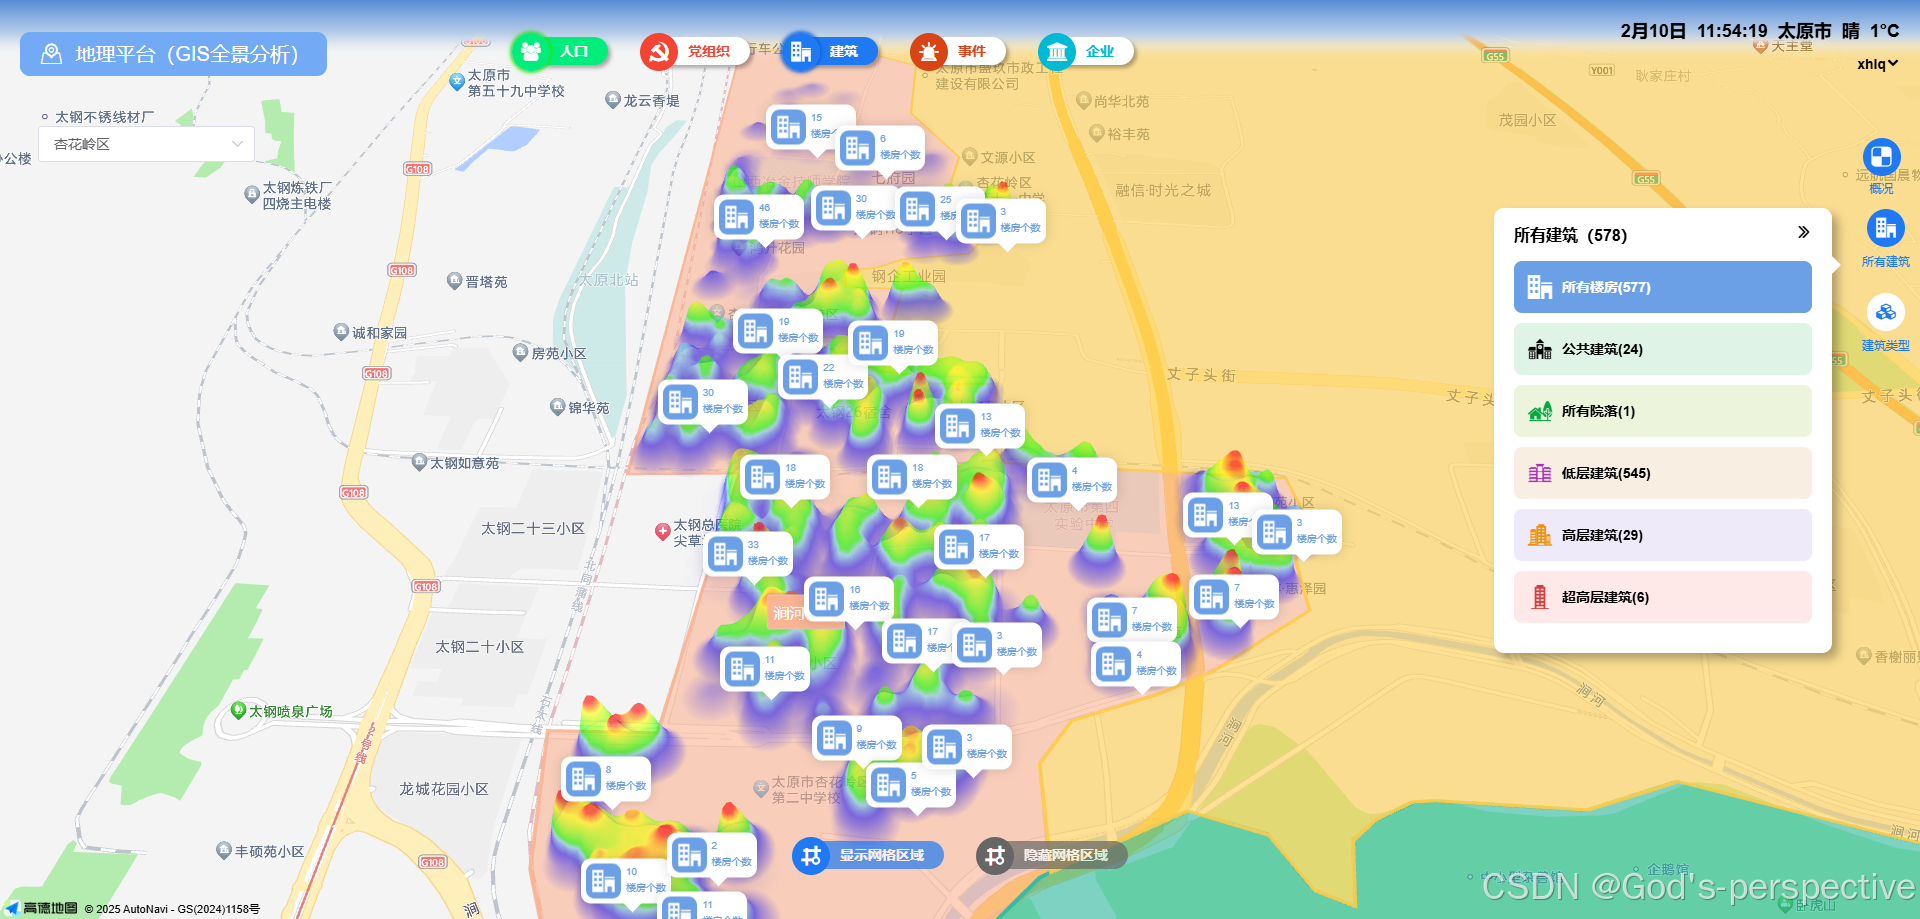Select 低层建筑(545) category
This screenshot has height=919, width=1920.
pos(1662,473)
